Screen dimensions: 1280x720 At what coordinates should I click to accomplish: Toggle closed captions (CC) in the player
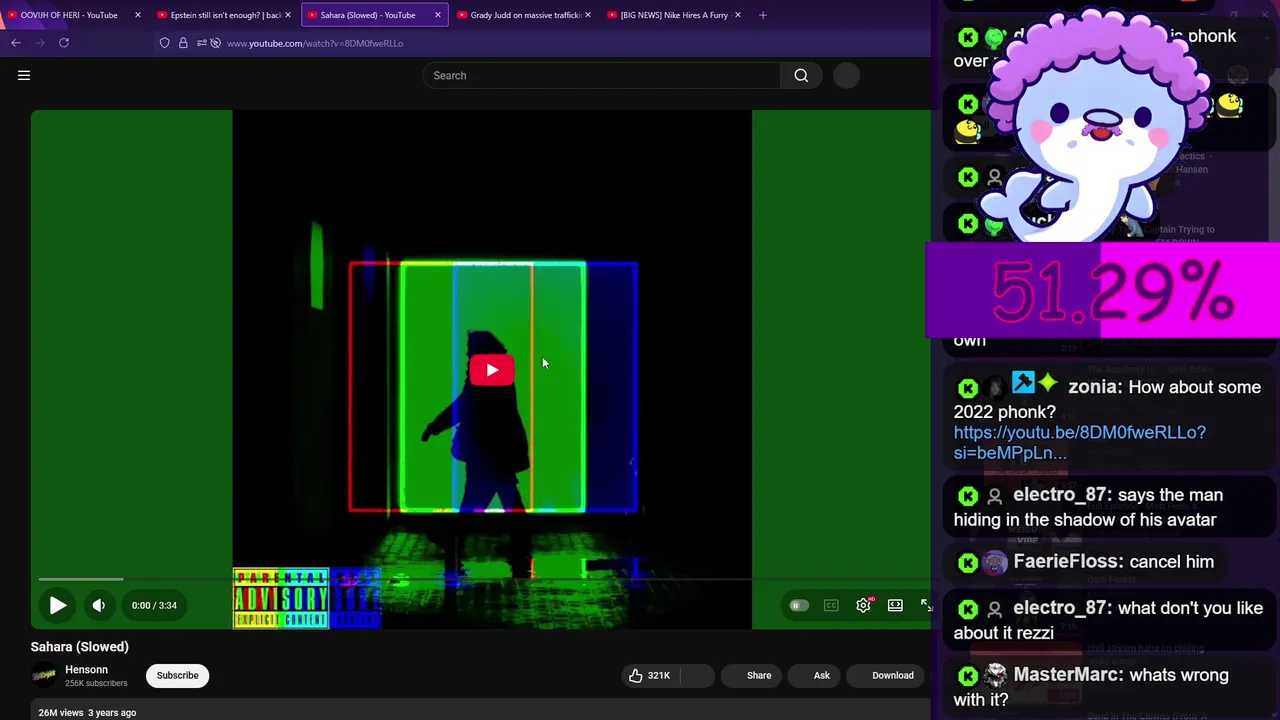pyautogui.click(x=831, y=605)
